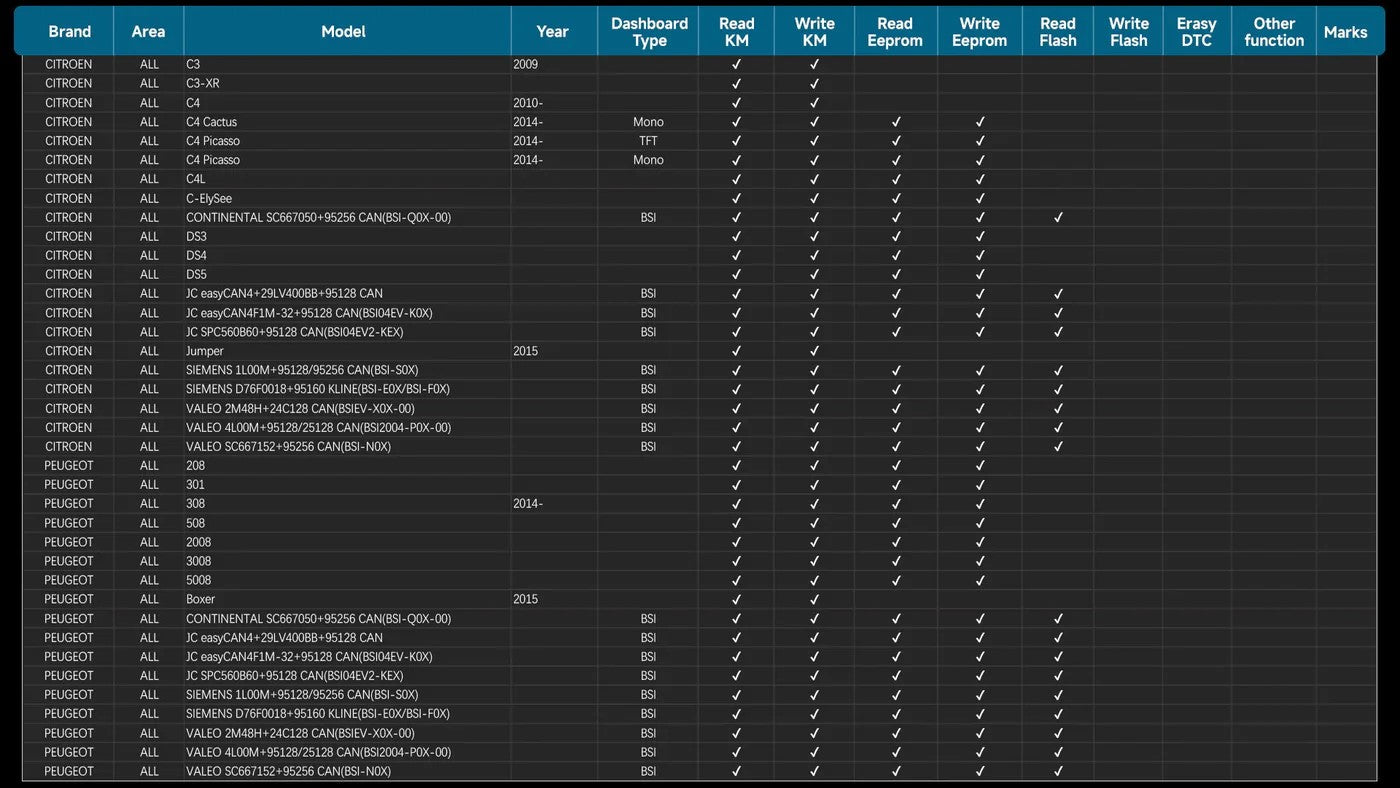Select the DS5 model cell
Image resolution: width=1400 pixels, height=788 pixels.
click(347, 275)
